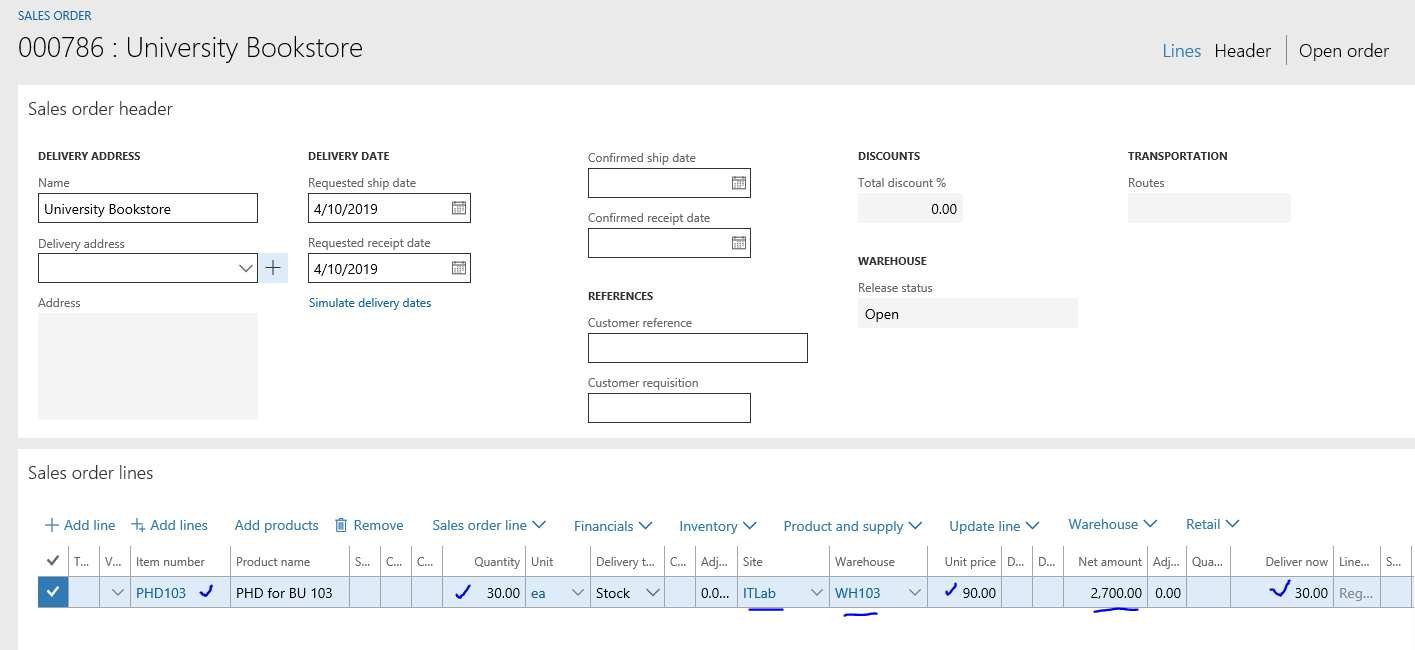Click the plus icon beside Delivery address
Image resolution: width=1415 pixels, height=650 pixels.
click(273, 268)
